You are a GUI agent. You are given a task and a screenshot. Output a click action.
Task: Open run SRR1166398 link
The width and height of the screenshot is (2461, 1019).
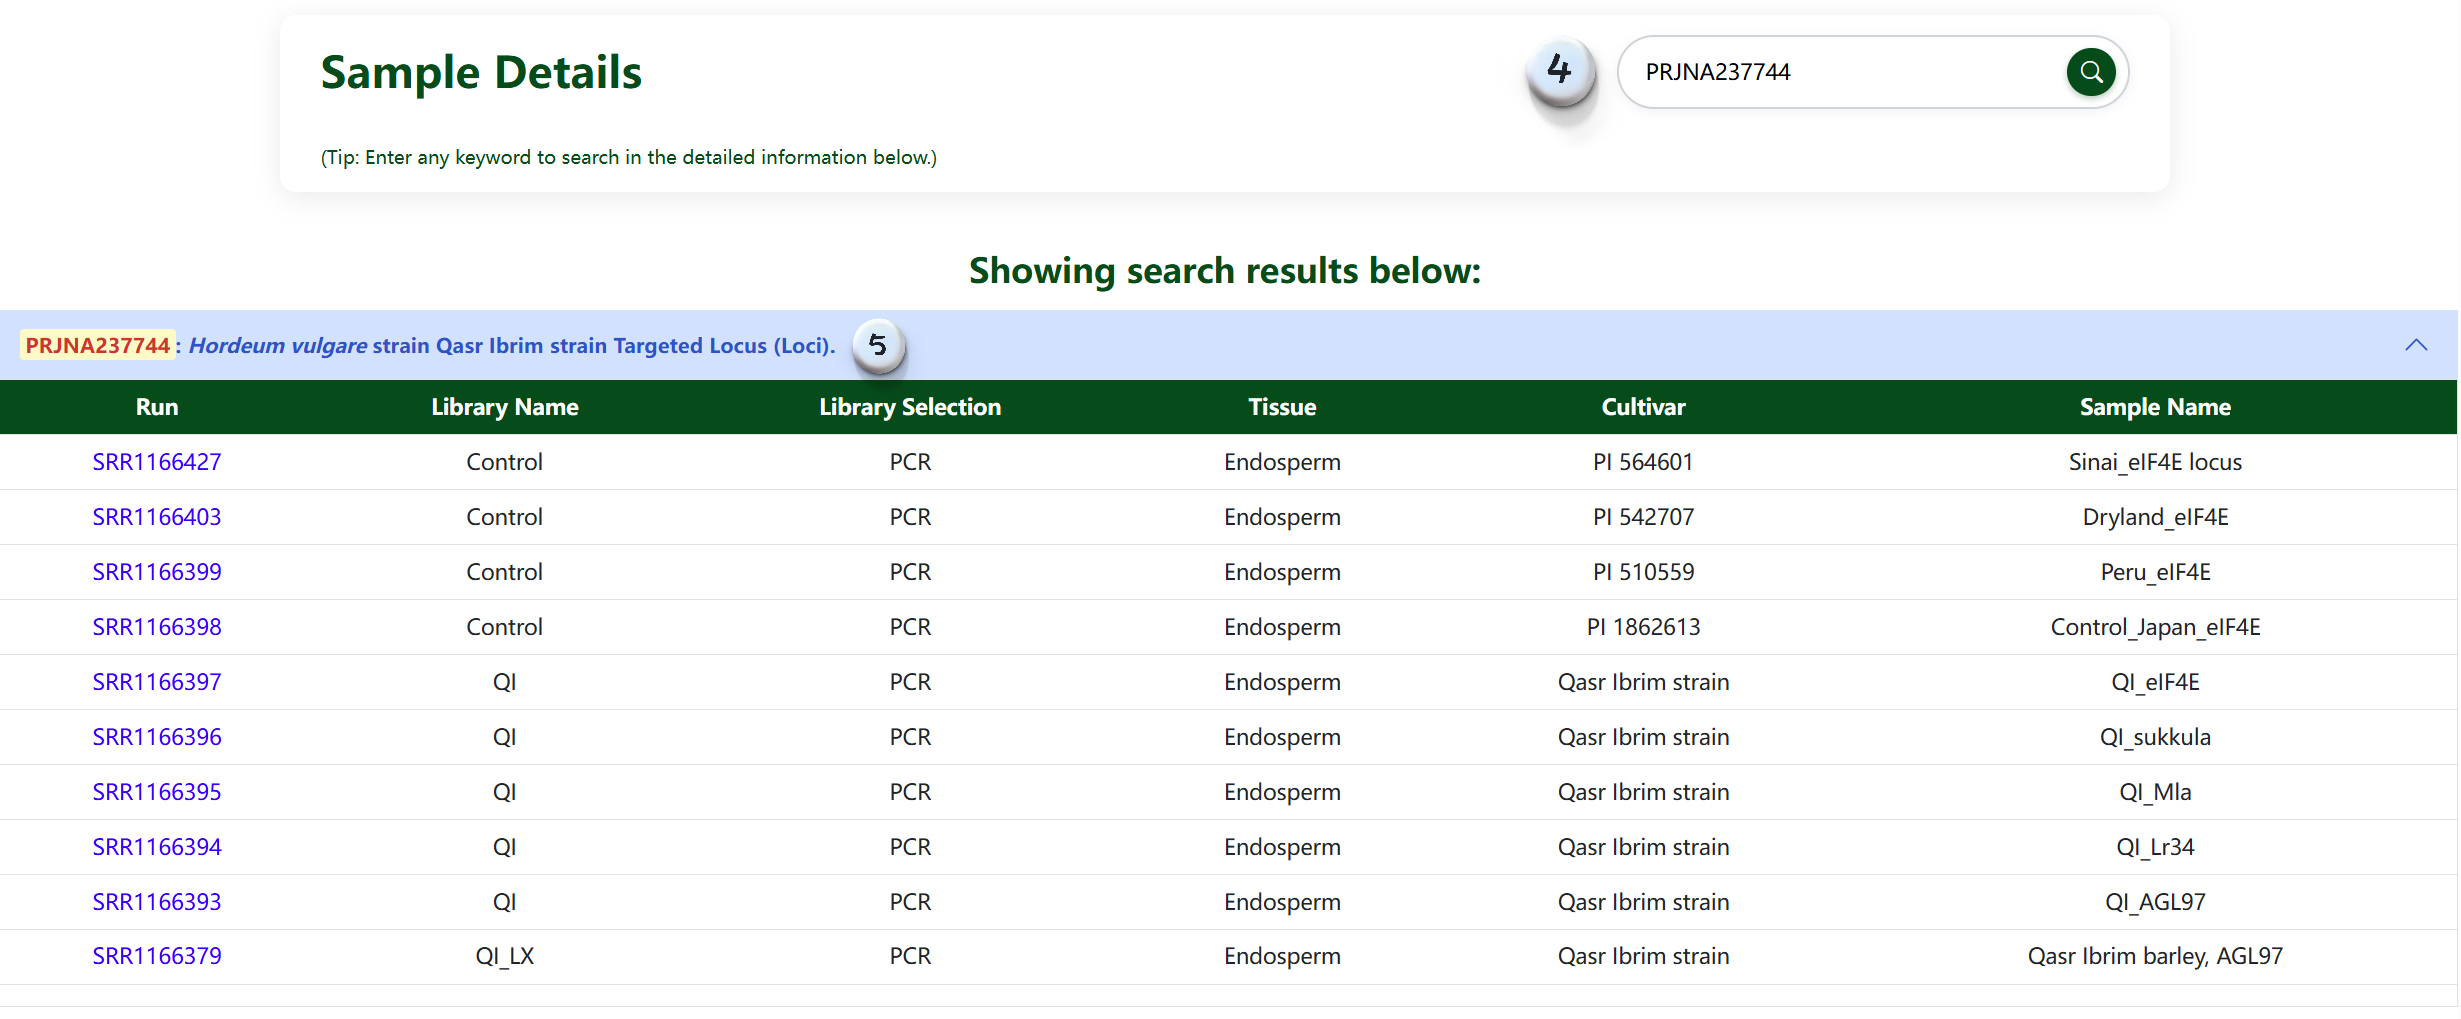coord(157,627)
